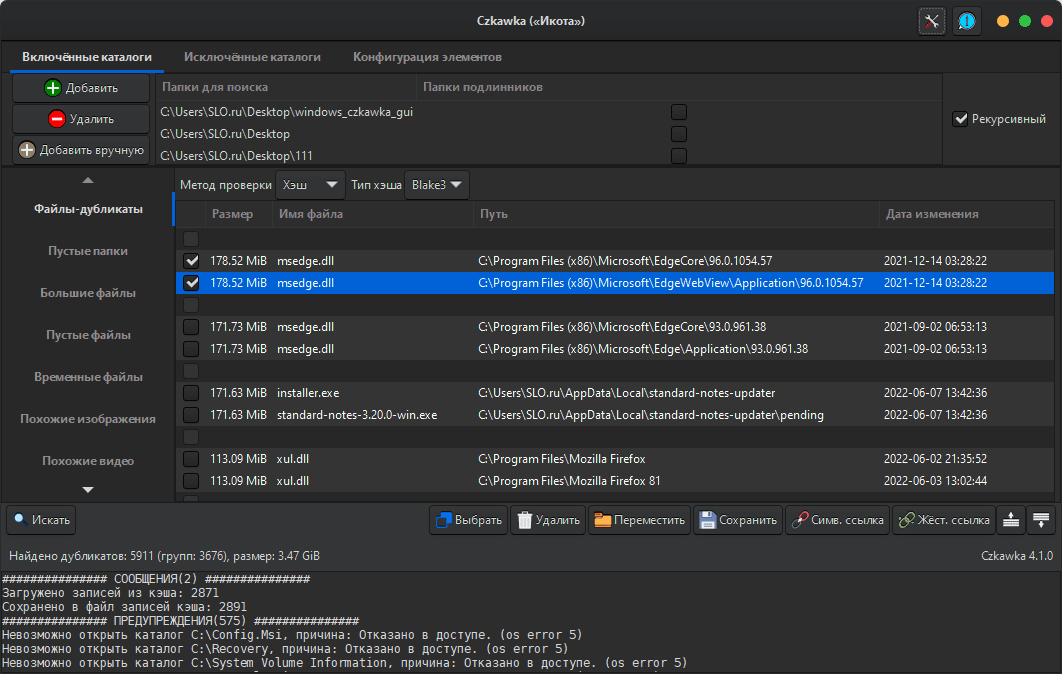Start scan with Искать button

[41, 520]
